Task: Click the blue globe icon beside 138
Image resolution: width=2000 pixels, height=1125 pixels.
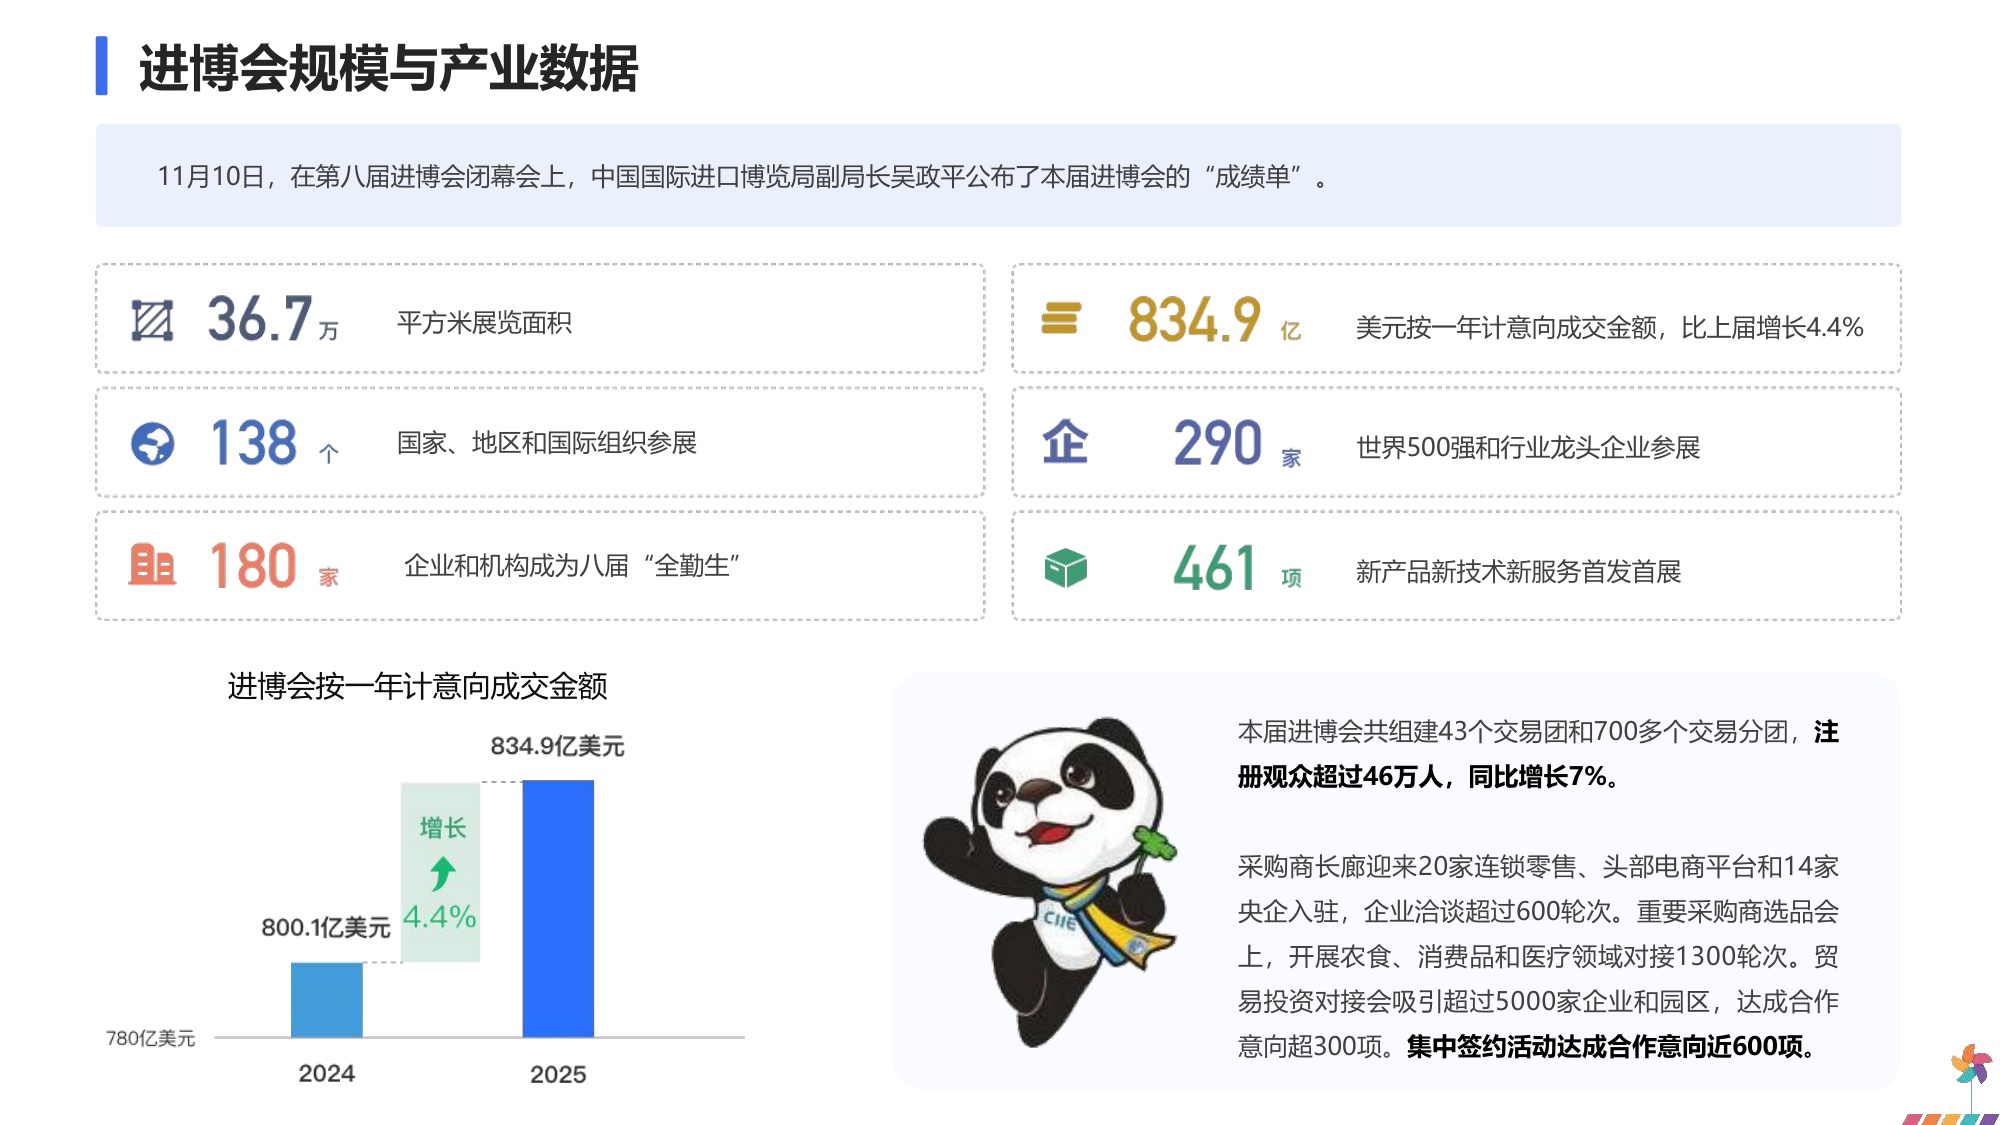Action: point(150,442)
